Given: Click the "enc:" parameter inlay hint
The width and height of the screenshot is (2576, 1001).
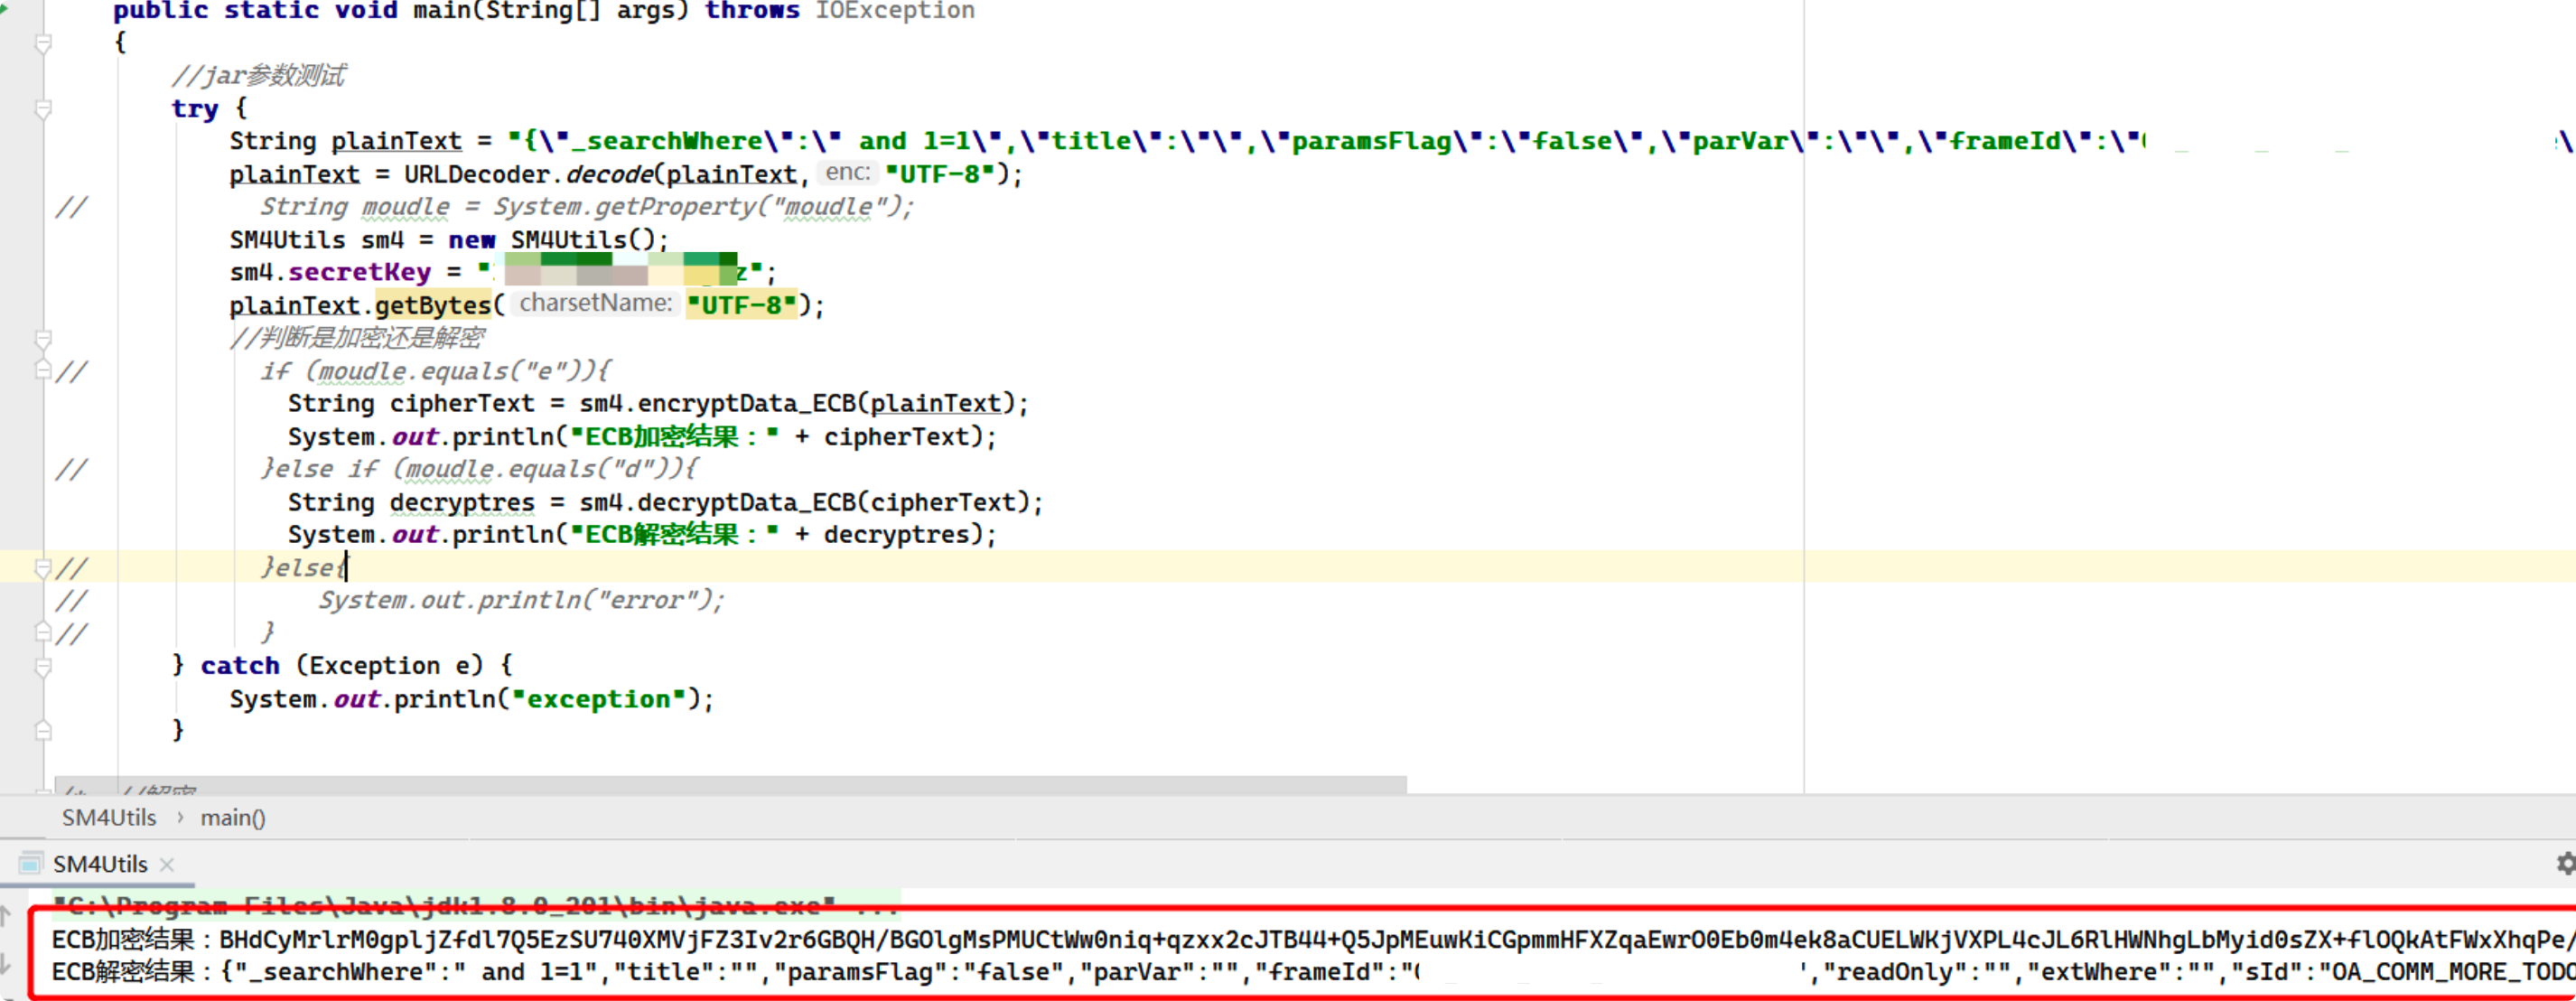Looking at the screenshot, I should point(847,173).
